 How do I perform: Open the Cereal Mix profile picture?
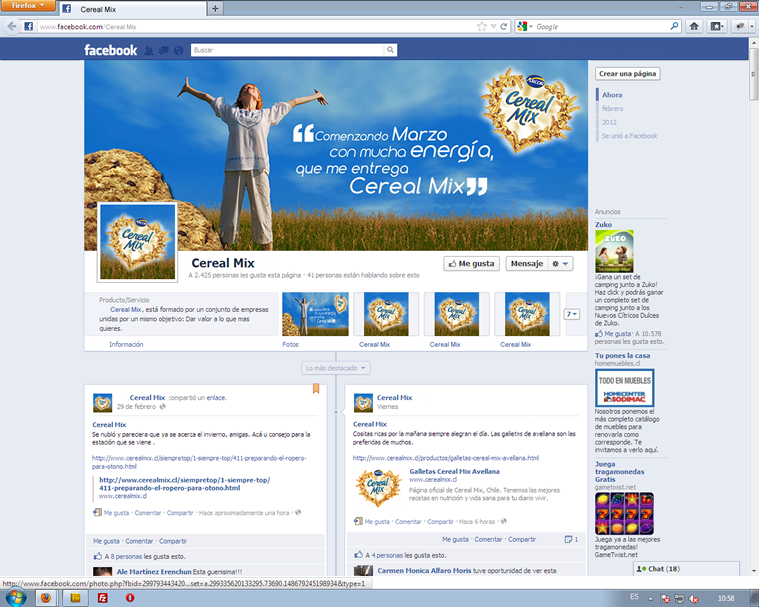click(x=137, y=242)
